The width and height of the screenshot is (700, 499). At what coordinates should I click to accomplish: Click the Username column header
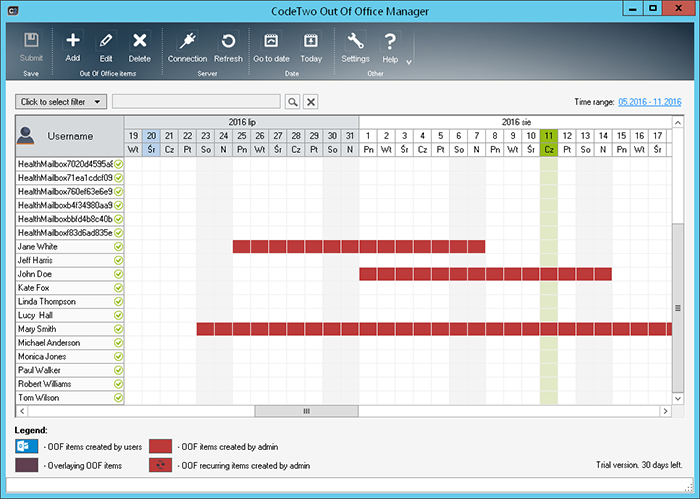pos(70,136)
